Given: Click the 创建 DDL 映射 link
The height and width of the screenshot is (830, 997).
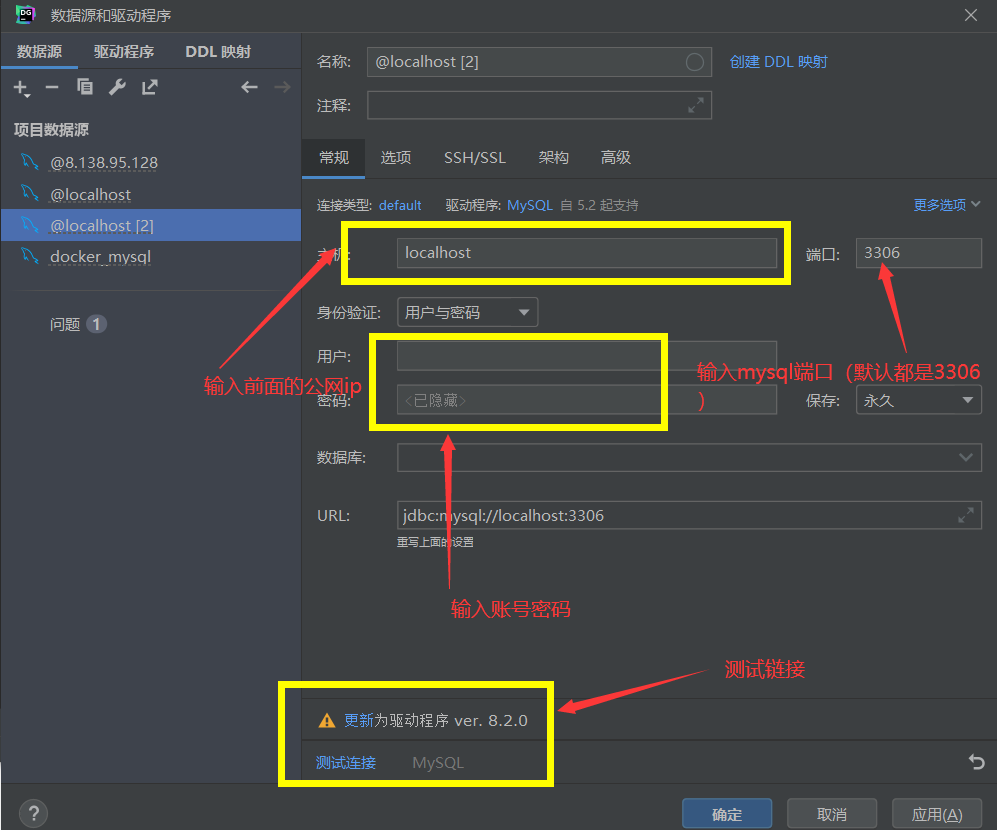Looking at the screenshot, I should point(778,62).
